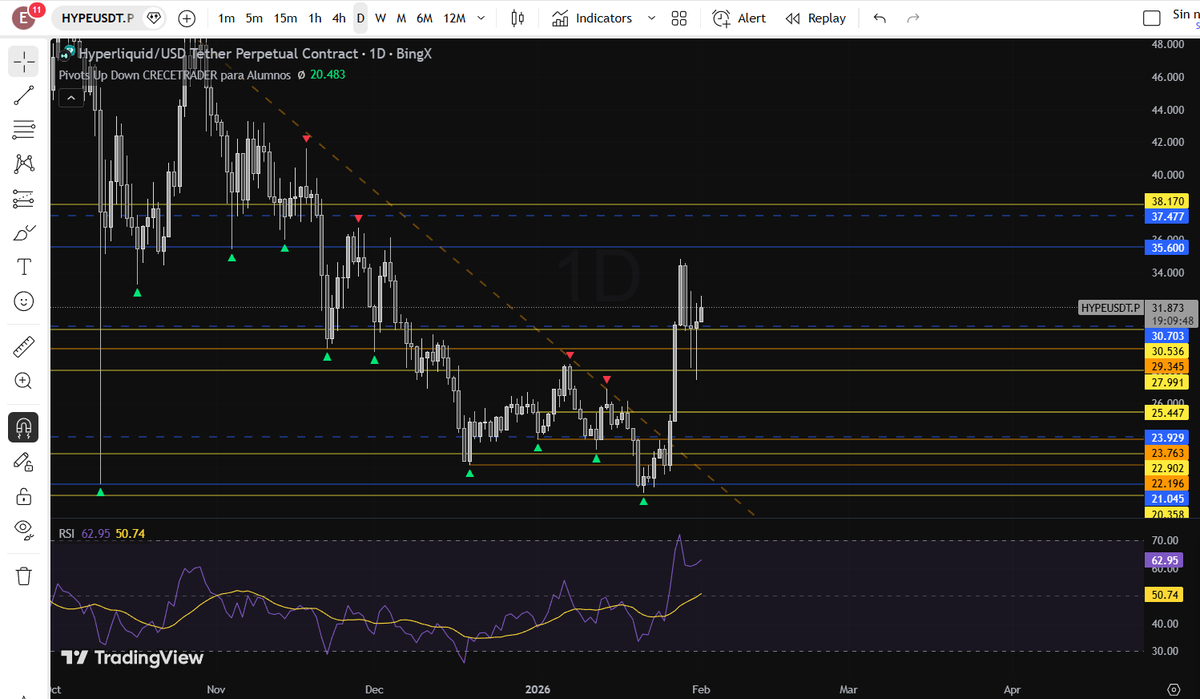Image resolution: width=1200 pixels, height=699 pixels.
Task: Select the trend line drawing tool
Action: 24,95
